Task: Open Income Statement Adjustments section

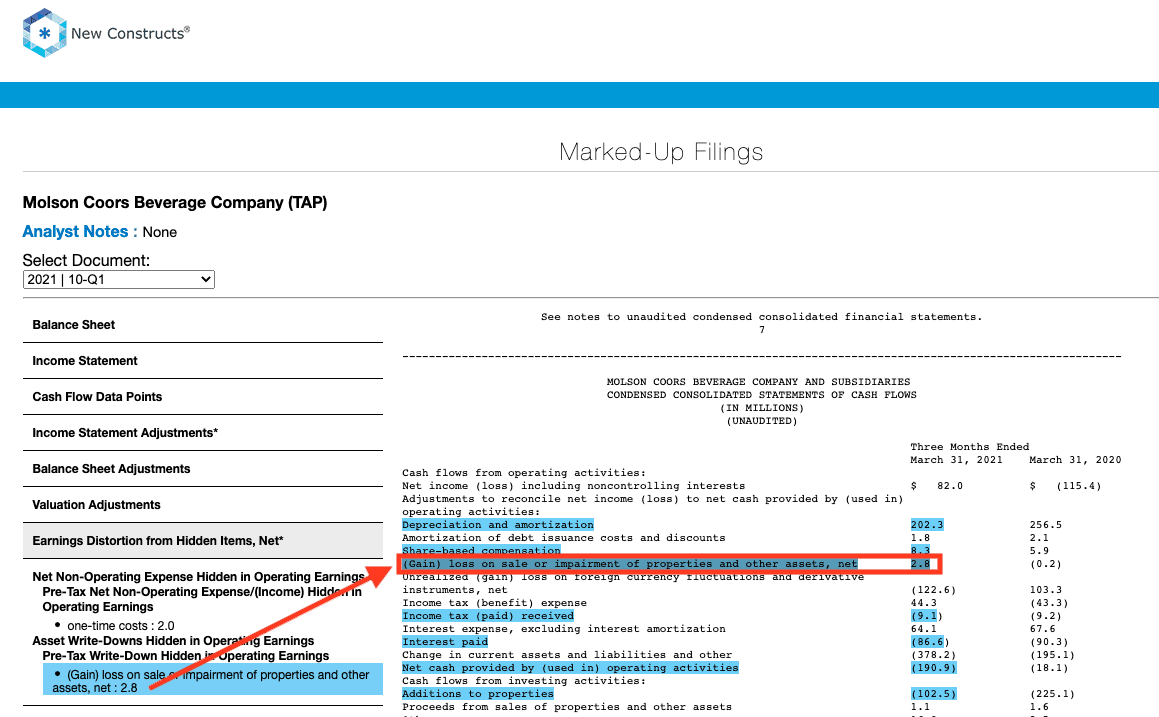Action: pyautogui.click(x=125, y=433)
